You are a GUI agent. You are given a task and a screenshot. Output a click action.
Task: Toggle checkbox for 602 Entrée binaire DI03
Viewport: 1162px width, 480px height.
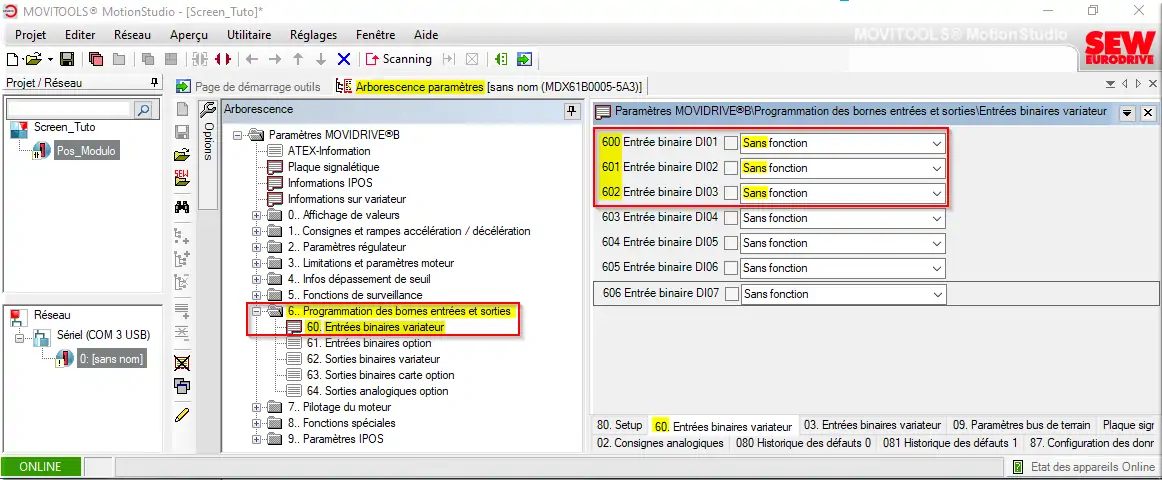point(731,193)
